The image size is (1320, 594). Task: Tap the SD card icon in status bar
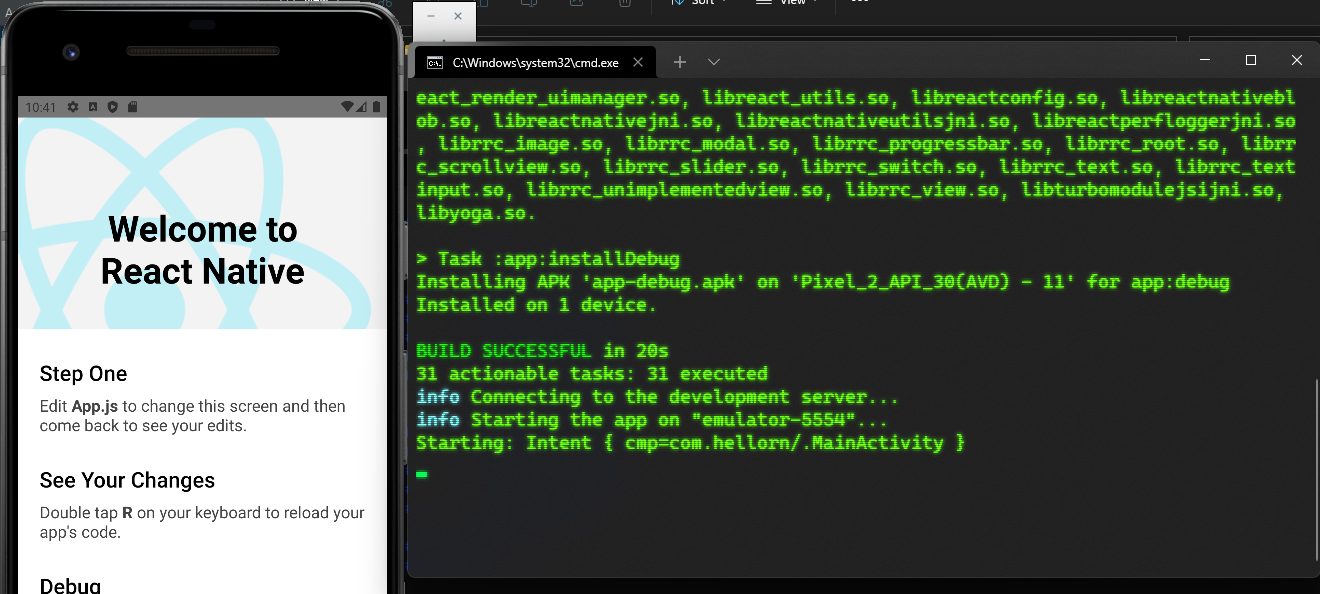click(132, 107)
